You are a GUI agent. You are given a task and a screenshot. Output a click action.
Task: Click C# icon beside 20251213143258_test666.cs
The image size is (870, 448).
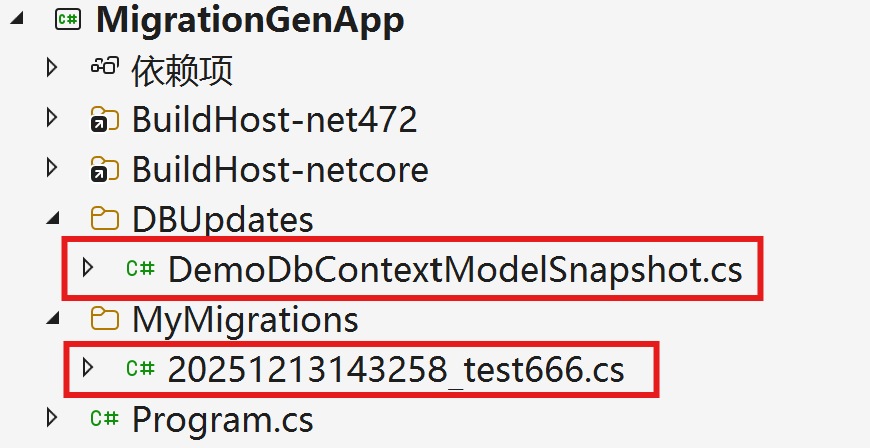pyautogui.click(x=139, y=369)
